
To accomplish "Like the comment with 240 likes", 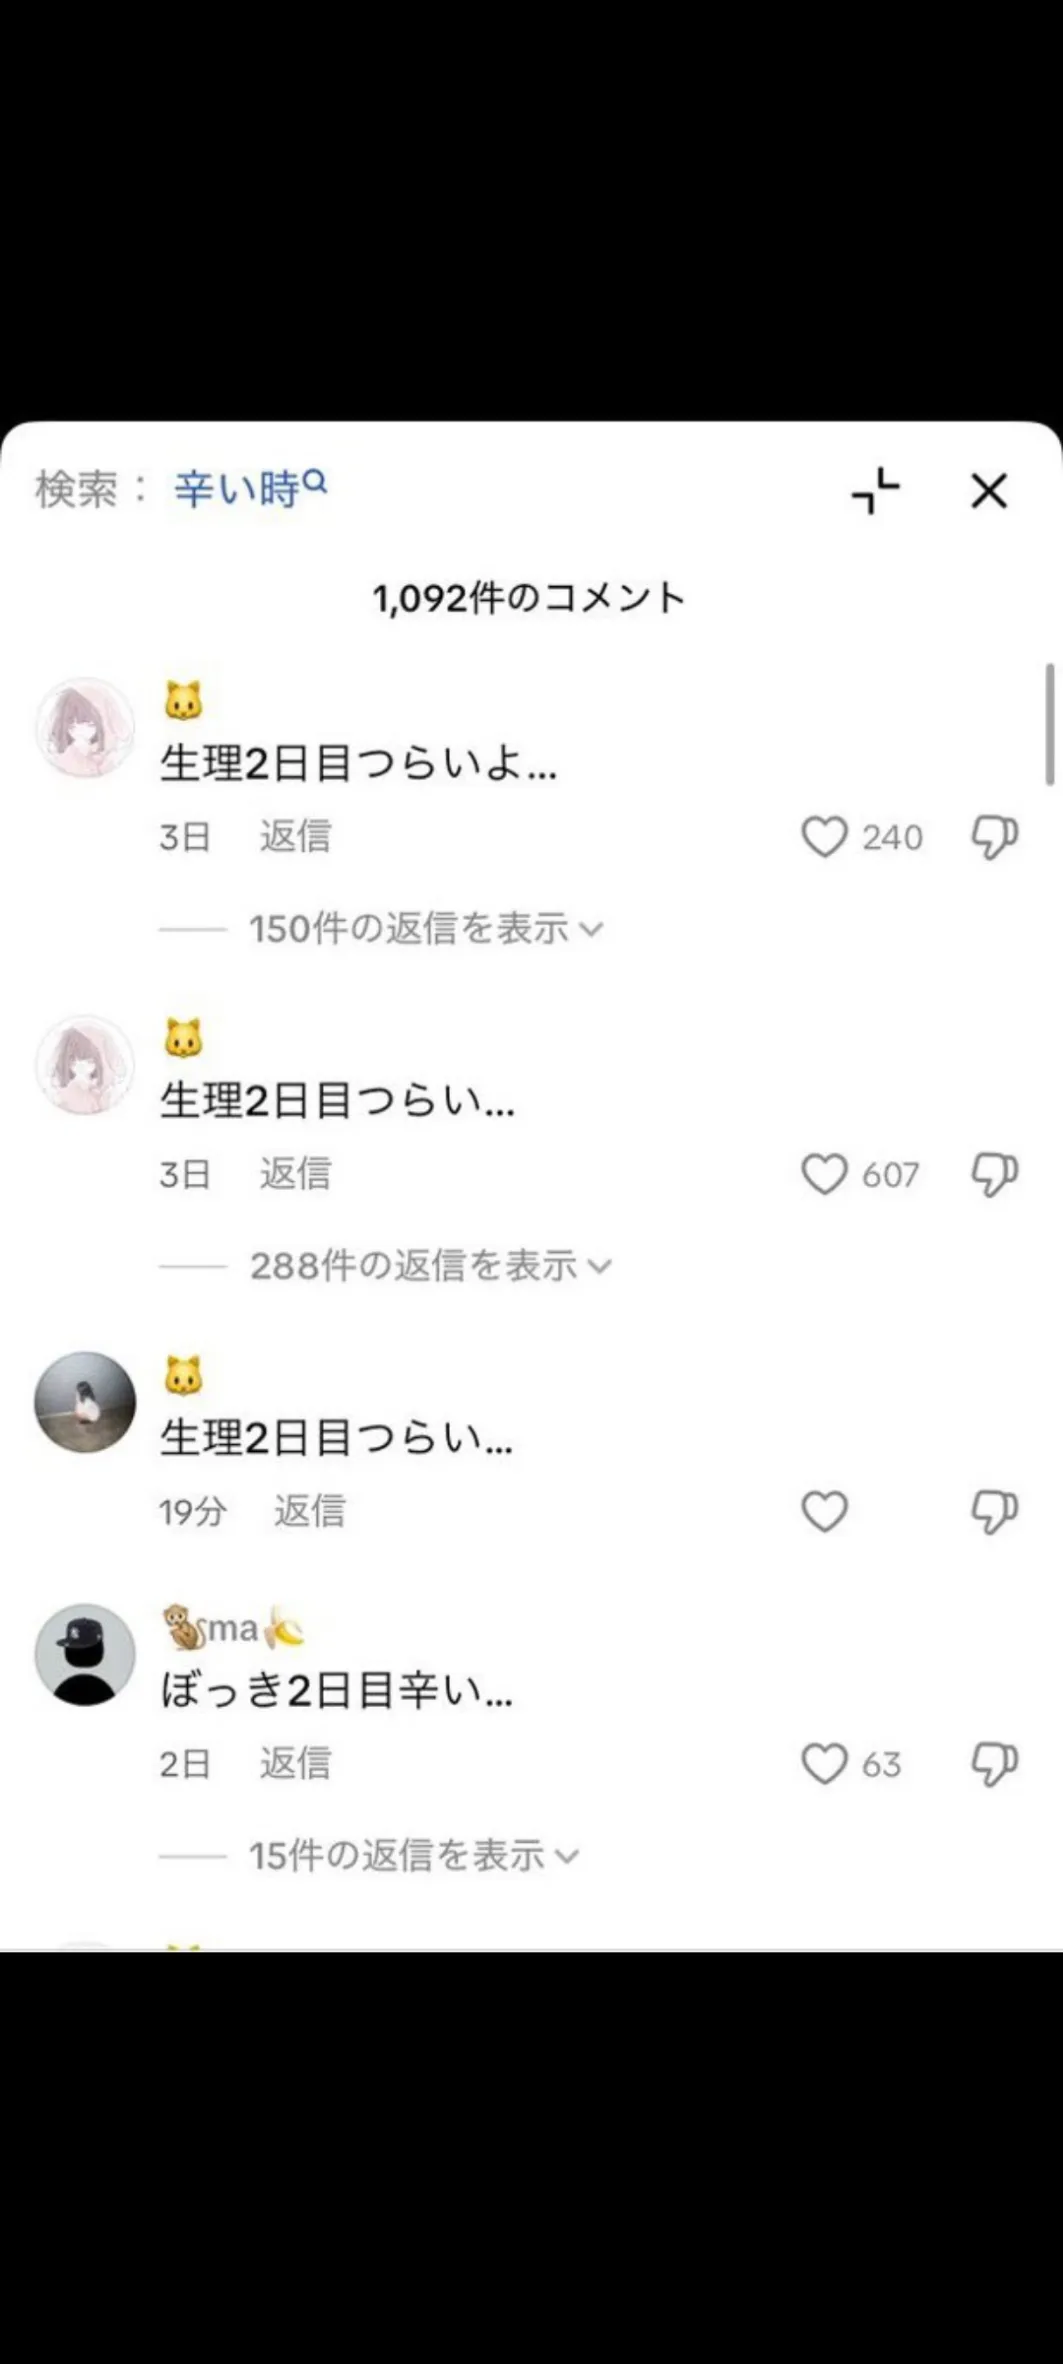I will (824, 837).
